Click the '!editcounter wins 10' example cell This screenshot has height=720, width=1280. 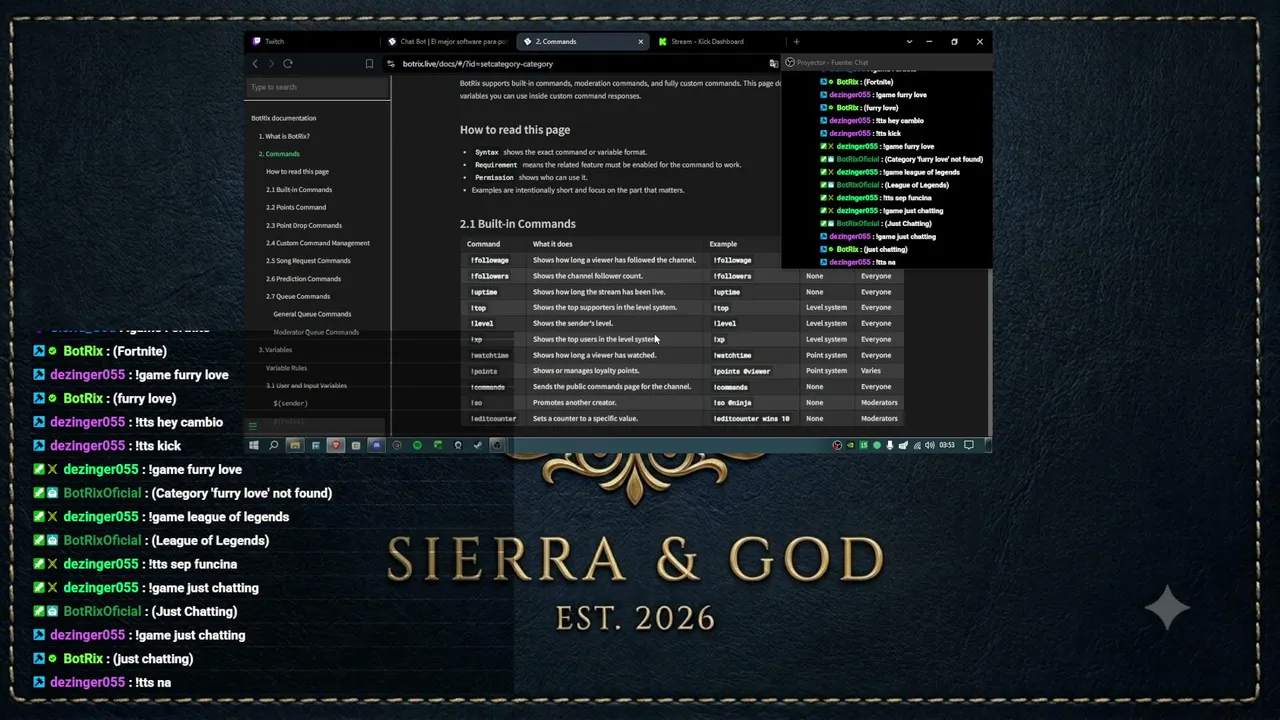pos(751,419)
